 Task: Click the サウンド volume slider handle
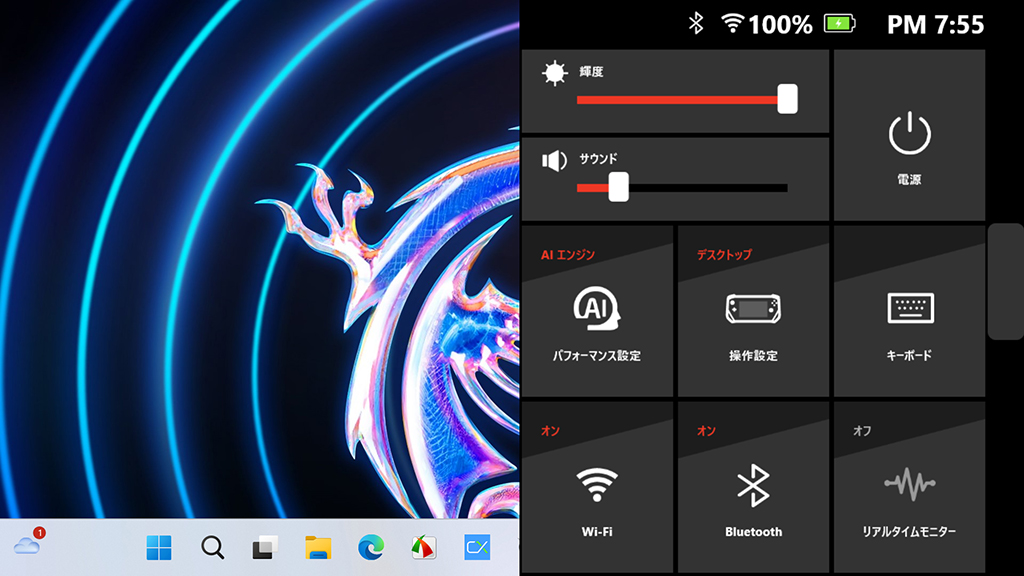tap(618, 187)
